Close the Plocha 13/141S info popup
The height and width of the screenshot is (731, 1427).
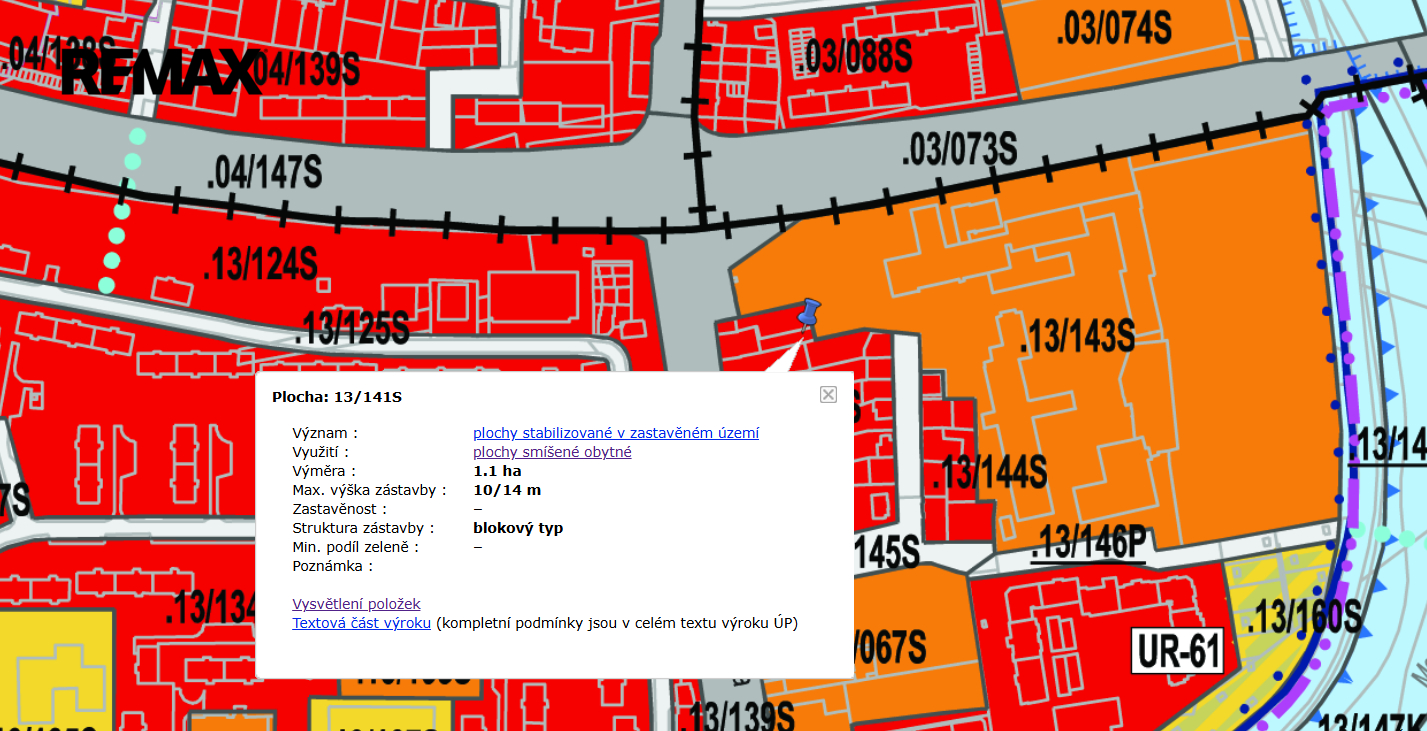[x=828, y=395]
